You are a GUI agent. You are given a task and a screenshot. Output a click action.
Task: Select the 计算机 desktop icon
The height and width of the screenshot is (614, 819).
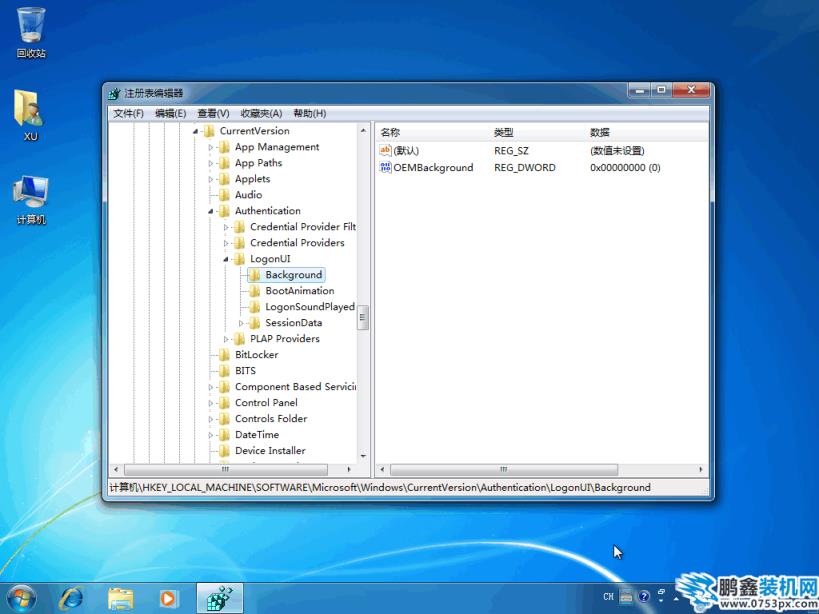coord(31,200)
